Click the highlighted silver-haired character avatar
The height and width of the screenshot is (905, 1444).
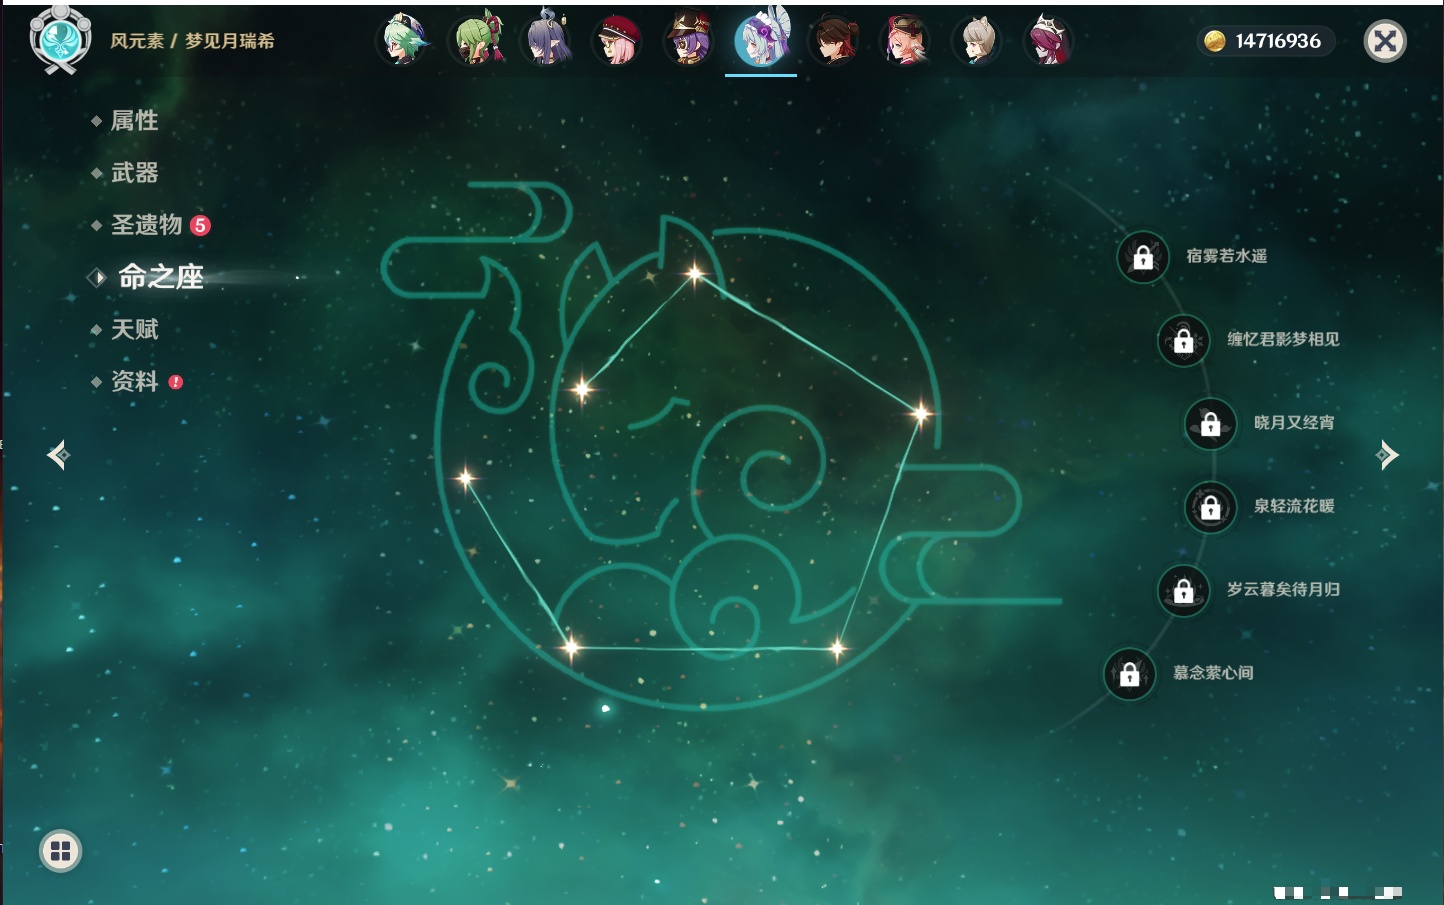762,40
